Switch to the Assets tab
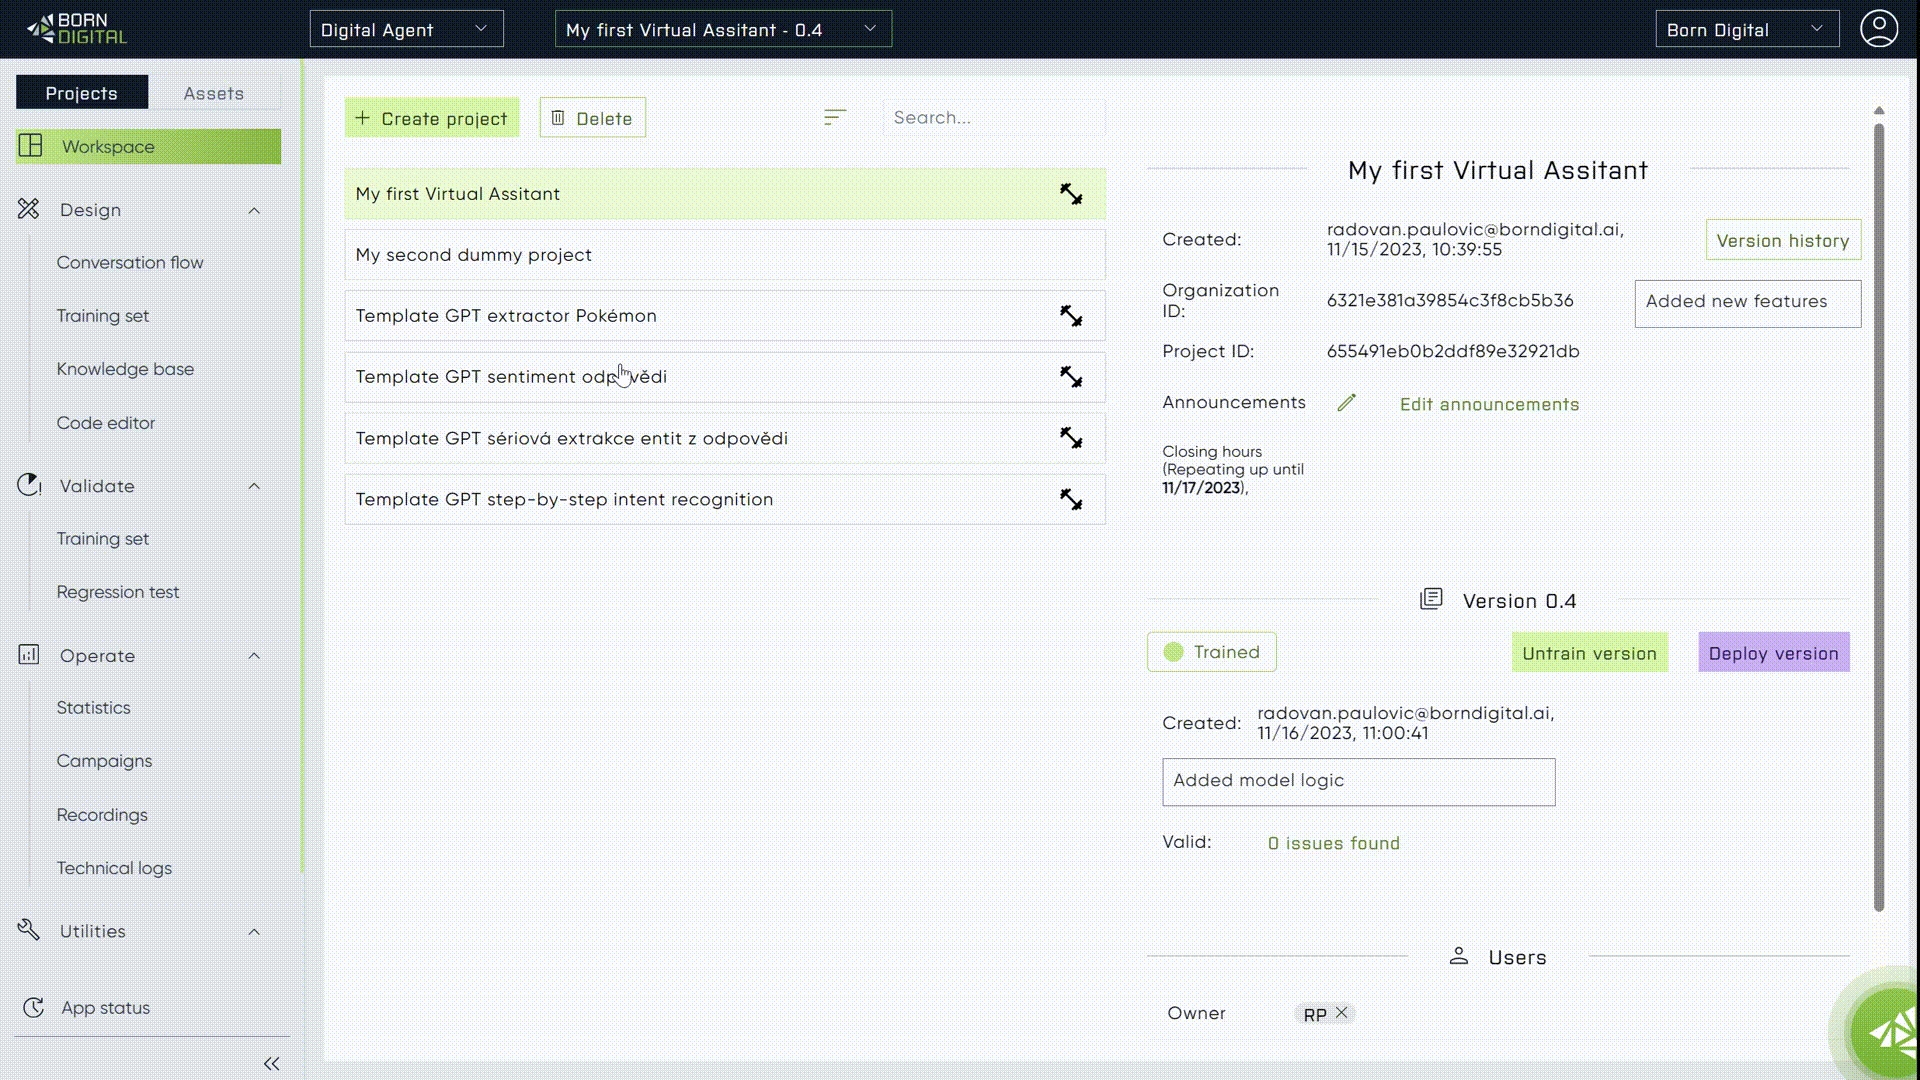This screenshot has width=1920, height=1080. [x=213, y=93]
